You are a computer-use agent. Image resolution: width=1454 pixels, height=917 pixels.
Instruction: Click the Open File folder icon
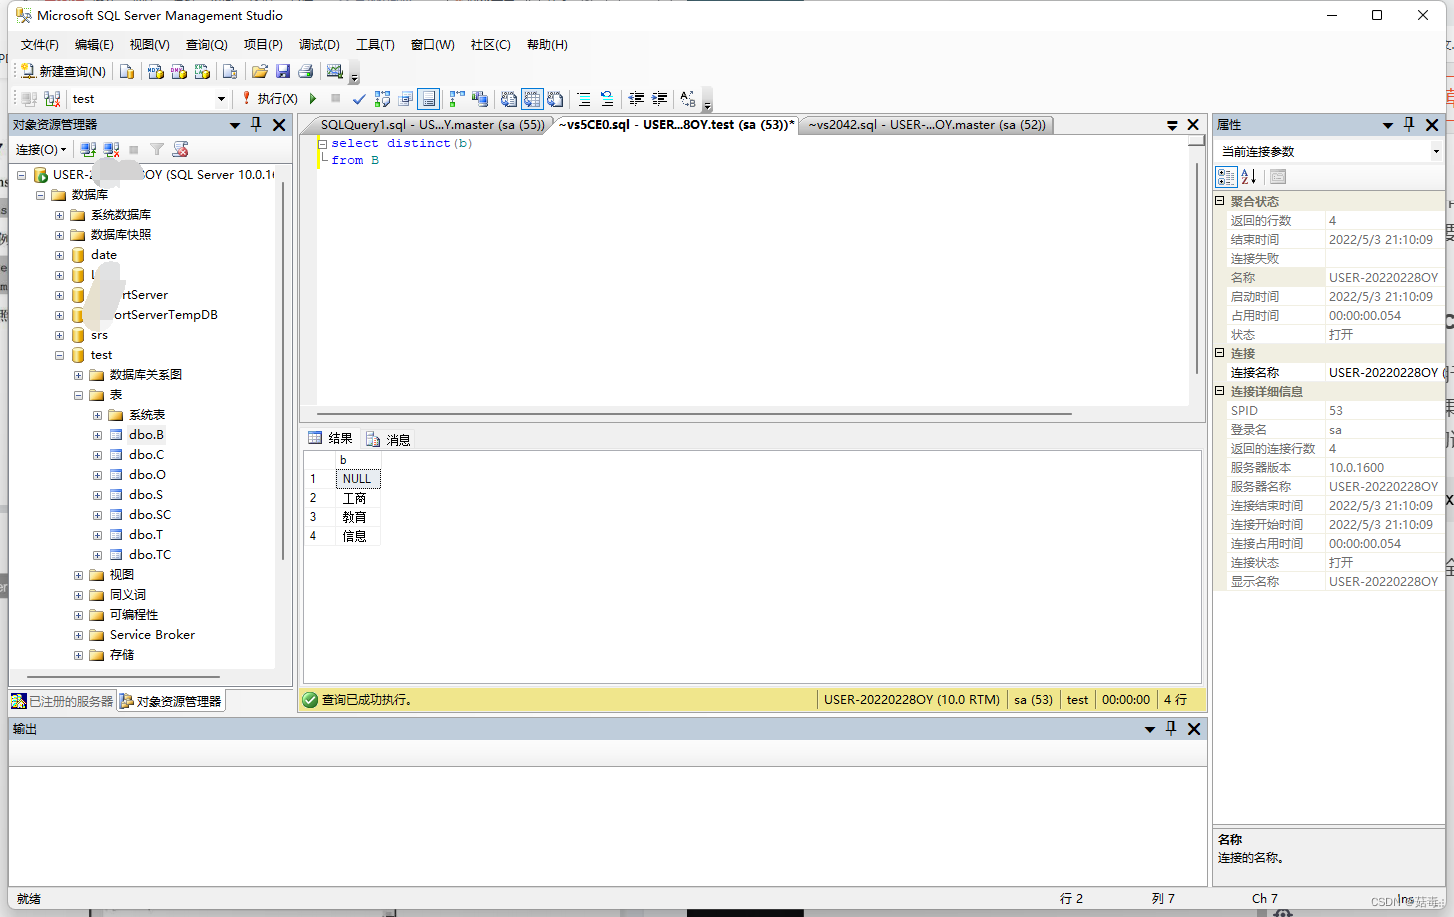pyautogui.click(x=260, y=71)
